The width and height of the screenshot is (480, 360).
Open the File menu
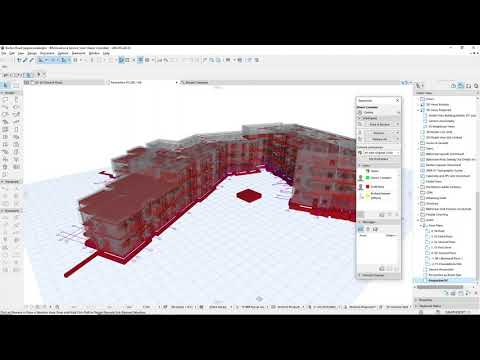pyautogui.click(x=4, y=53)
